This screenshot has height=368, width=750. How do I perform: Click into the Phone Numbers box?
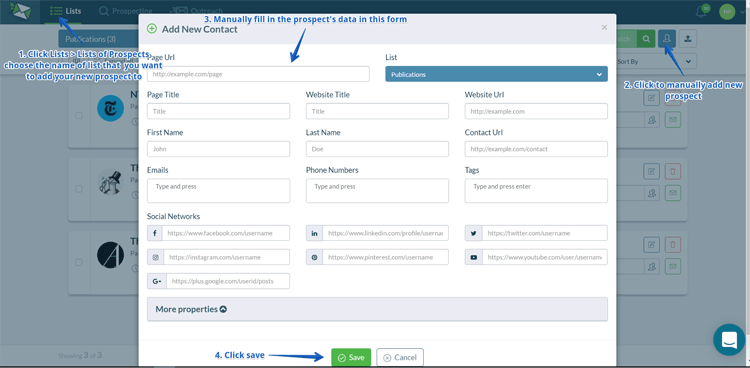tap(377, 190)
